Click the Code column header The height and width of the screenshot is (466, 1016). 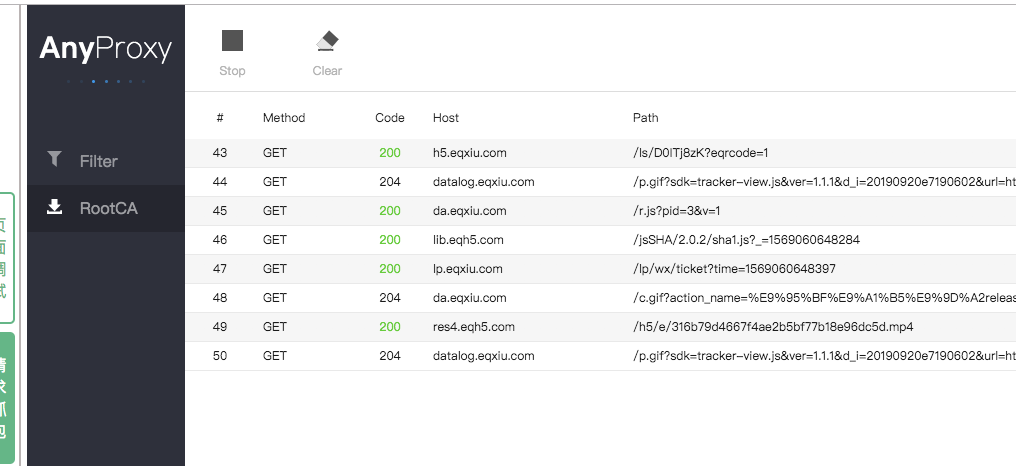pos(390,118)
